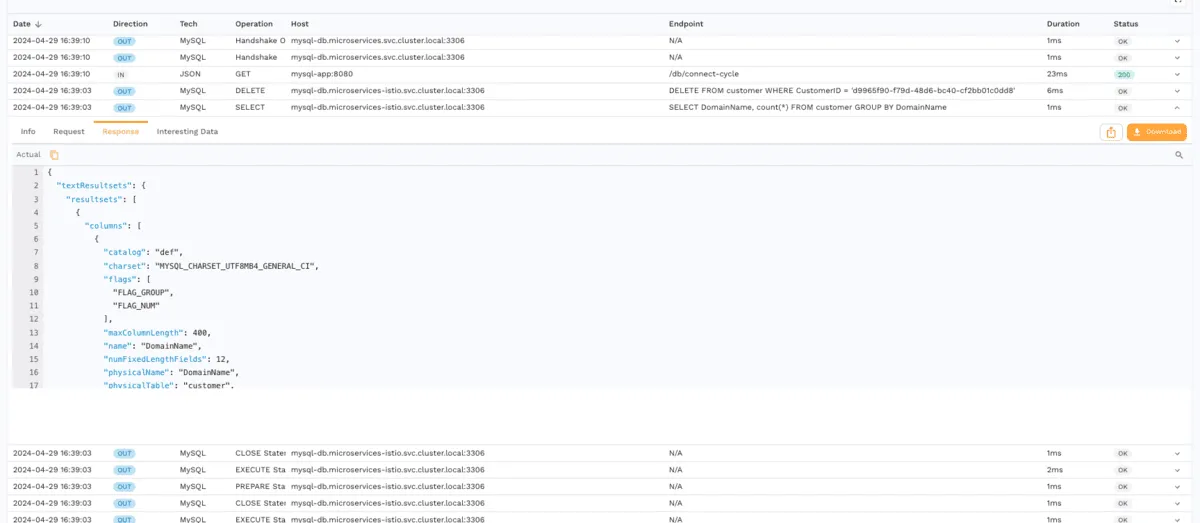Click the MYSQL_CHARSET_UTF8MB4_GENERAL_CI value
Viewport: 1200px width, 523px height.
(x=235, y=266)
